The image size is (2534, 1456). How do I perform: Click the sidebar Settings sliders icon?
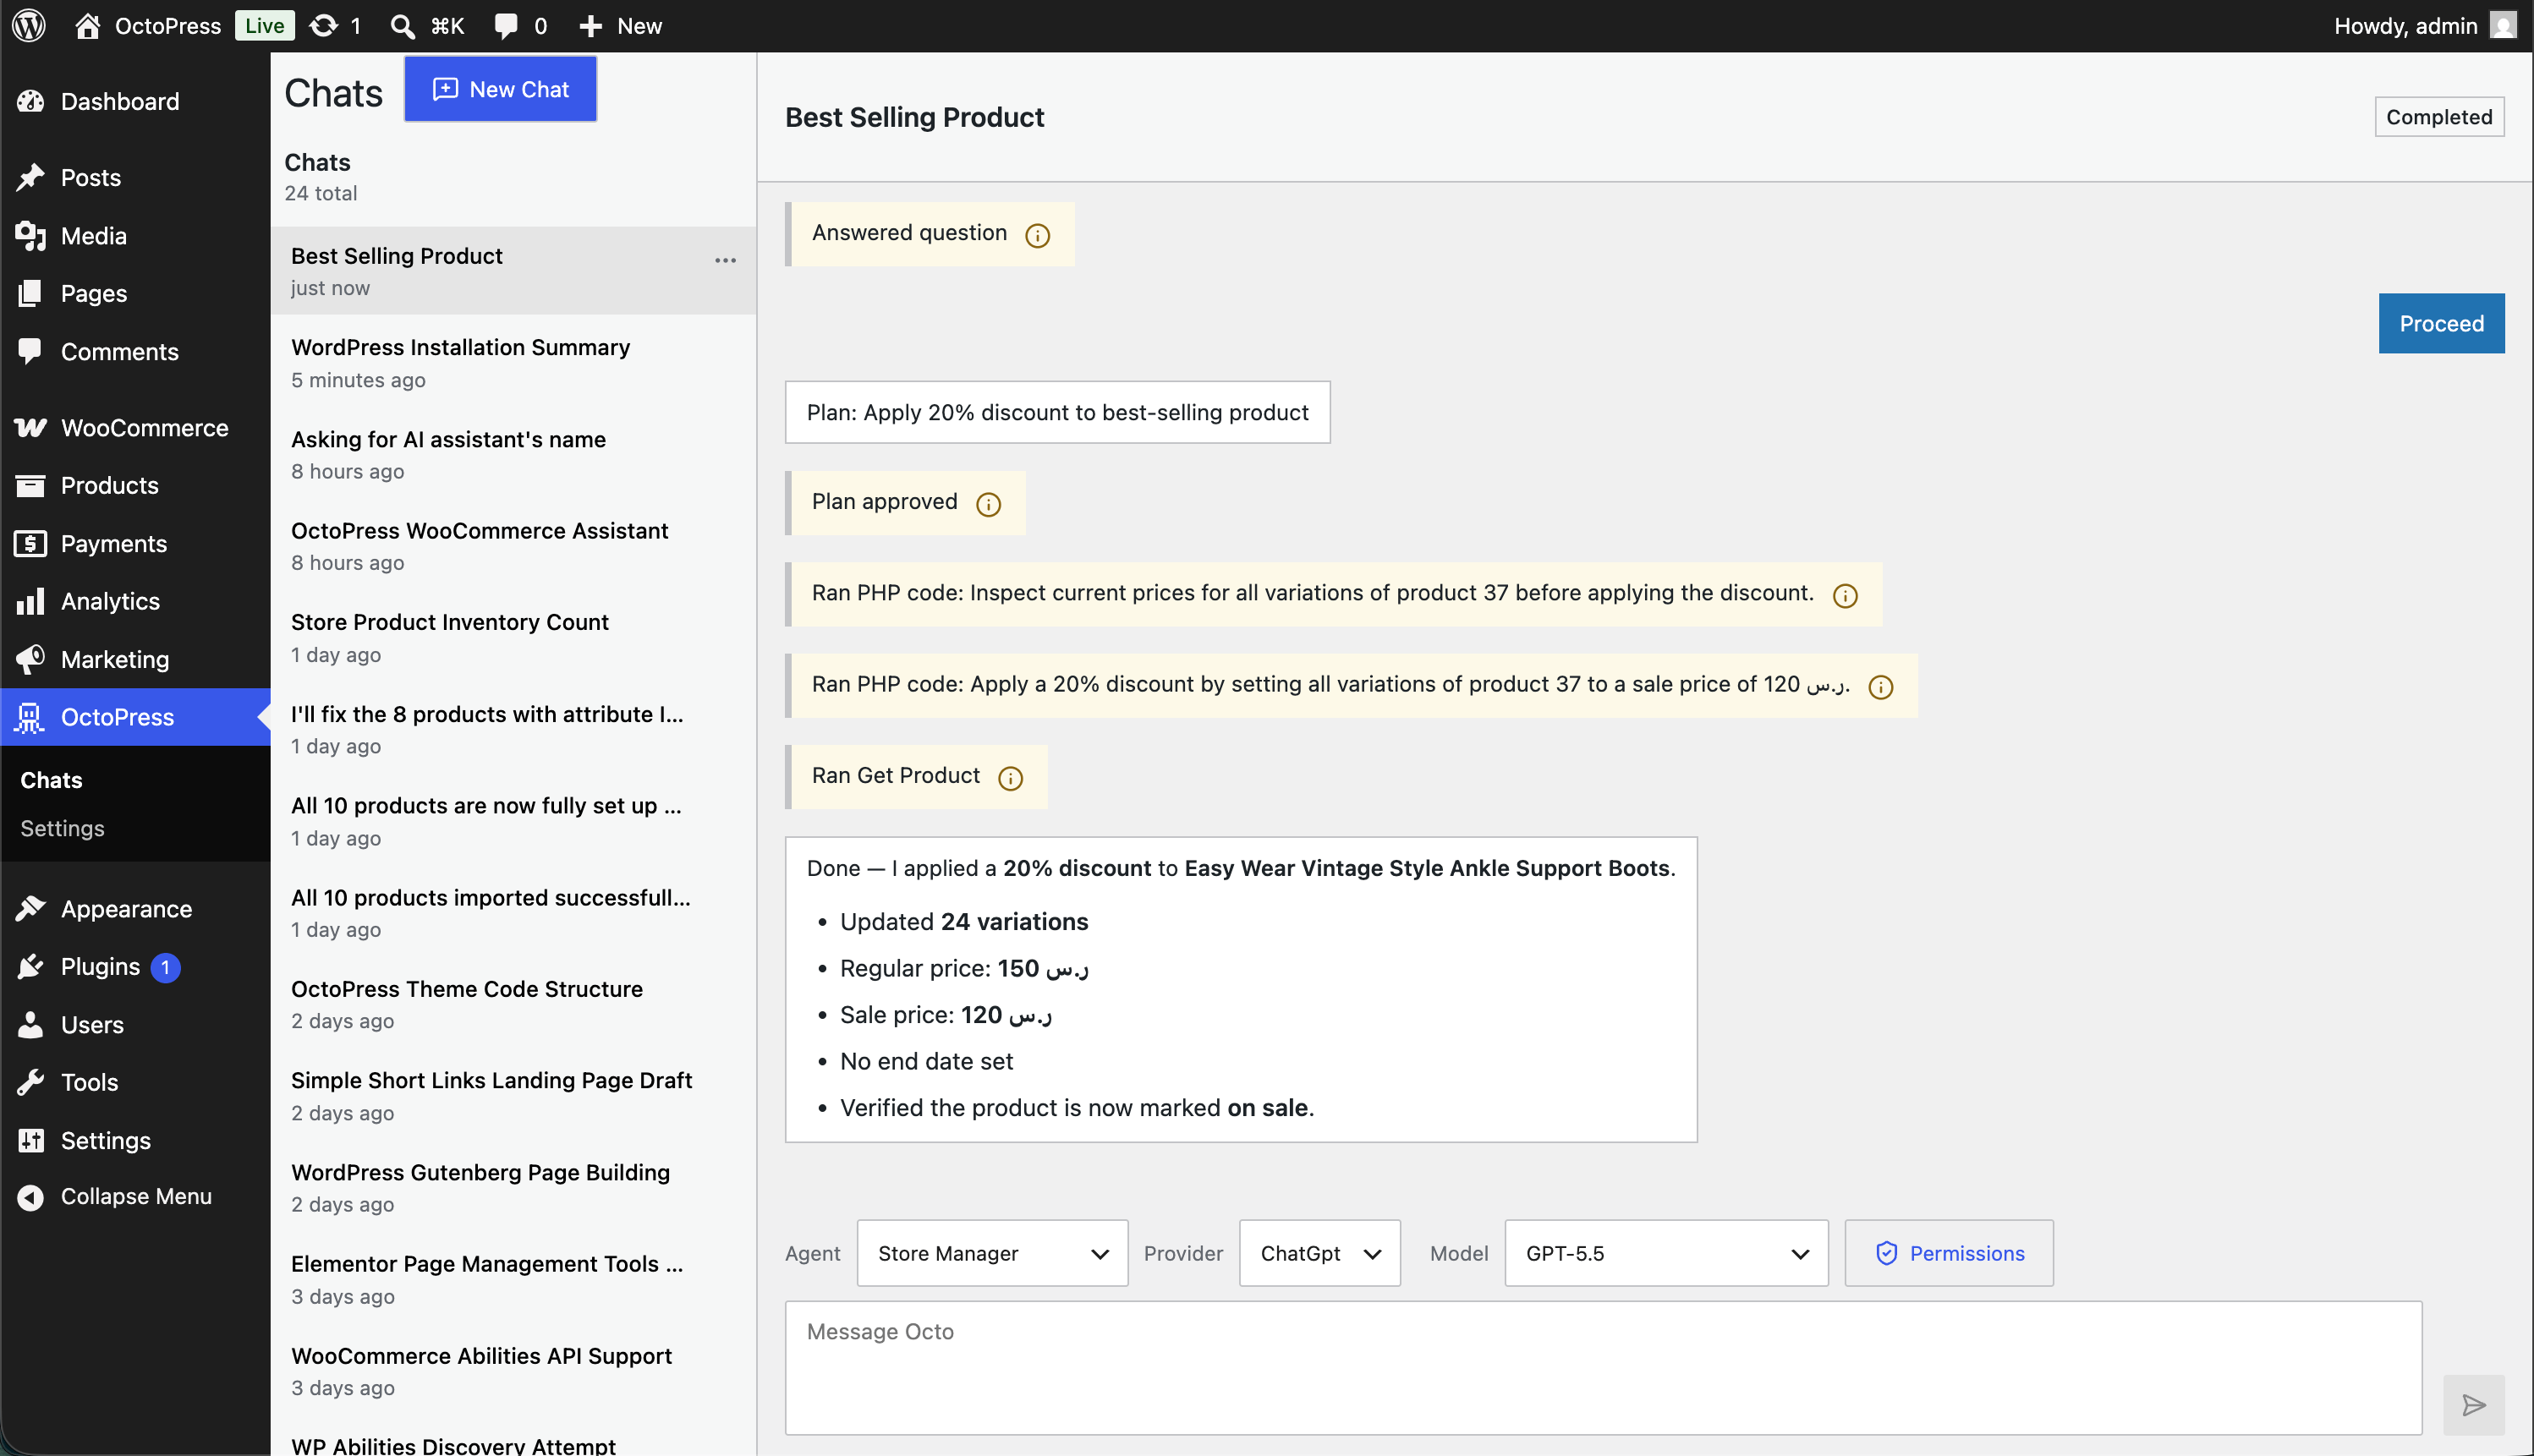pos(30,1140)
